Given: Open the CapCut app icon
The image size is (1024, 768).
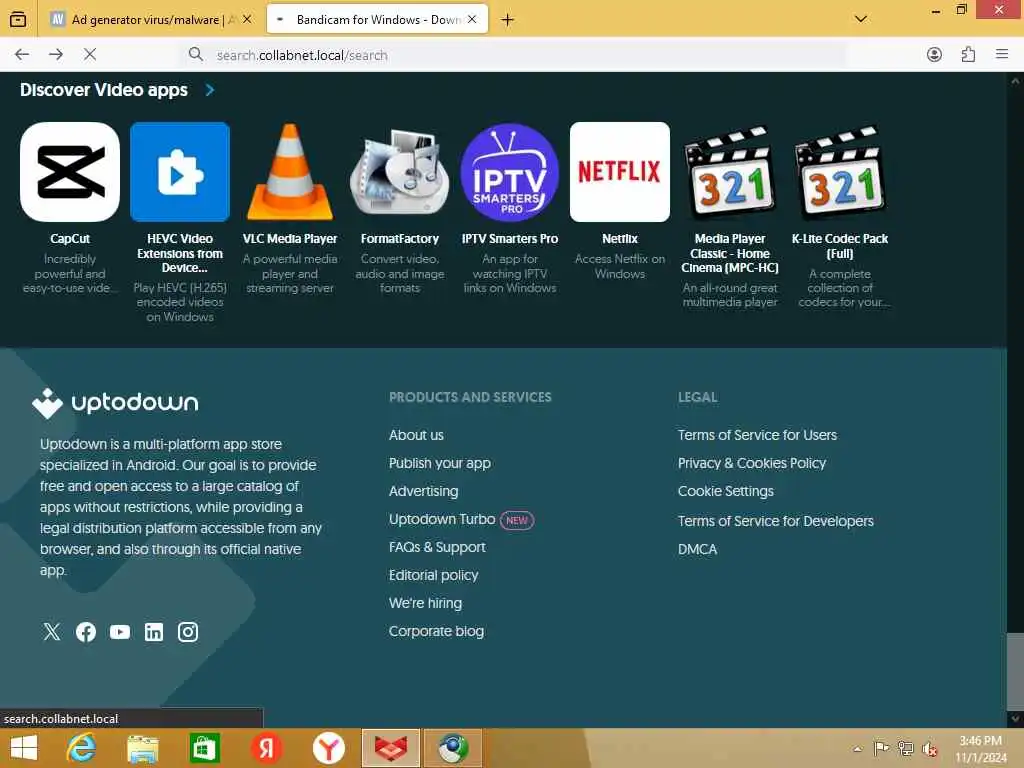Looking at the screenshot, I should click(x=70, y=172).
